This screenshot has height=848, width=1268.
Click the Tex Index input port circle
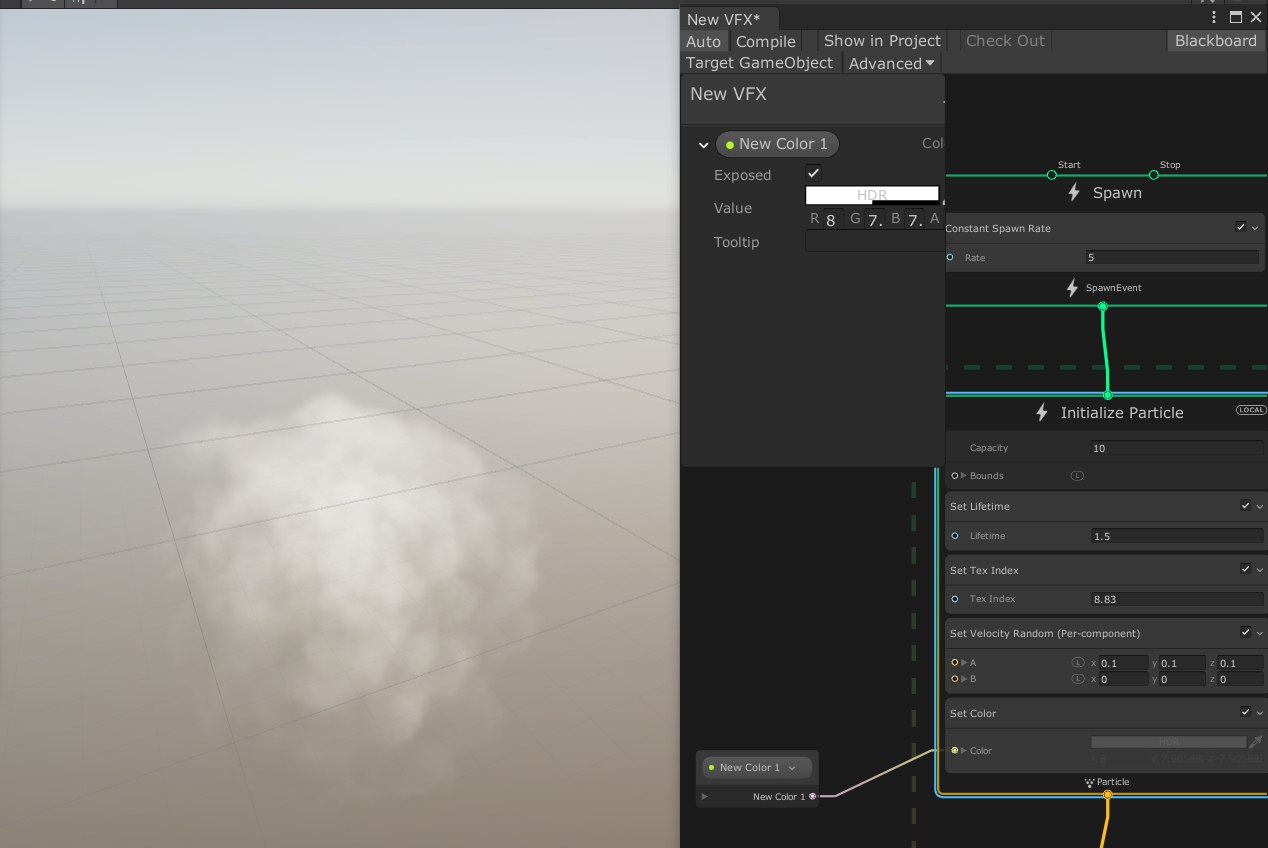click(955, 599)
